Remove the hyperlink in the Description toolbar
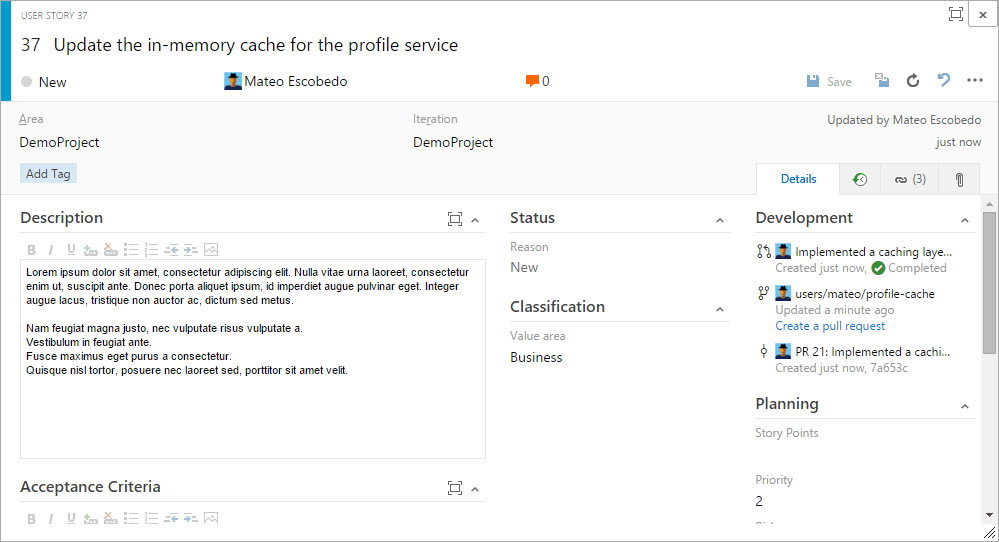 (x=111, y=250)
